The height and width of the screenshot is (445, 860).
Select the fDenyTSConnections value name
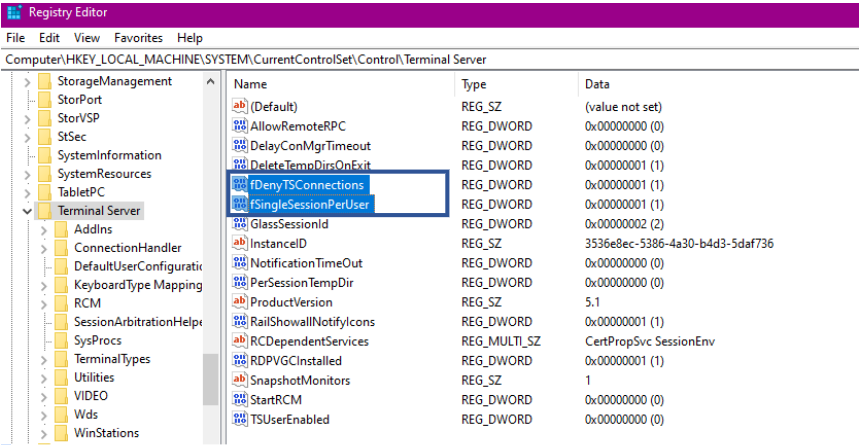pos(309,185)
